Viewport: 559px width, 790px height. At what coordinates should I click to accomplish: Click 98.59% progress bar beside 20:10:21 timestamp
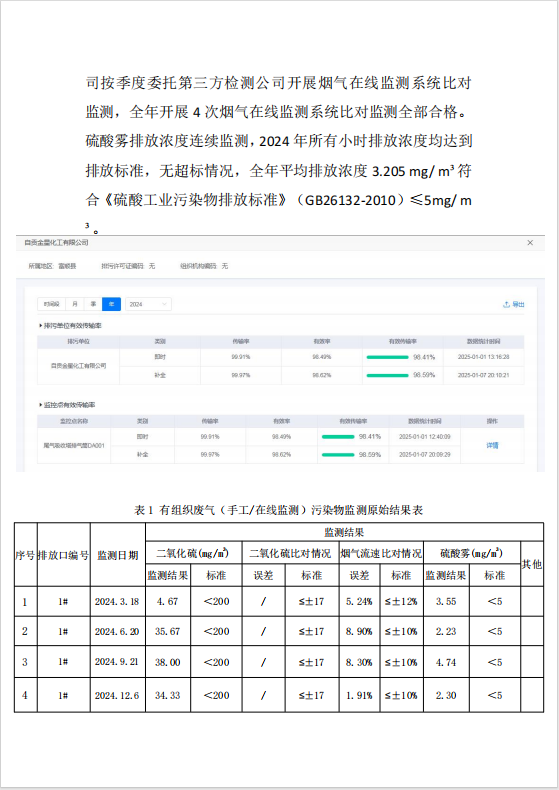pos(387,375)
